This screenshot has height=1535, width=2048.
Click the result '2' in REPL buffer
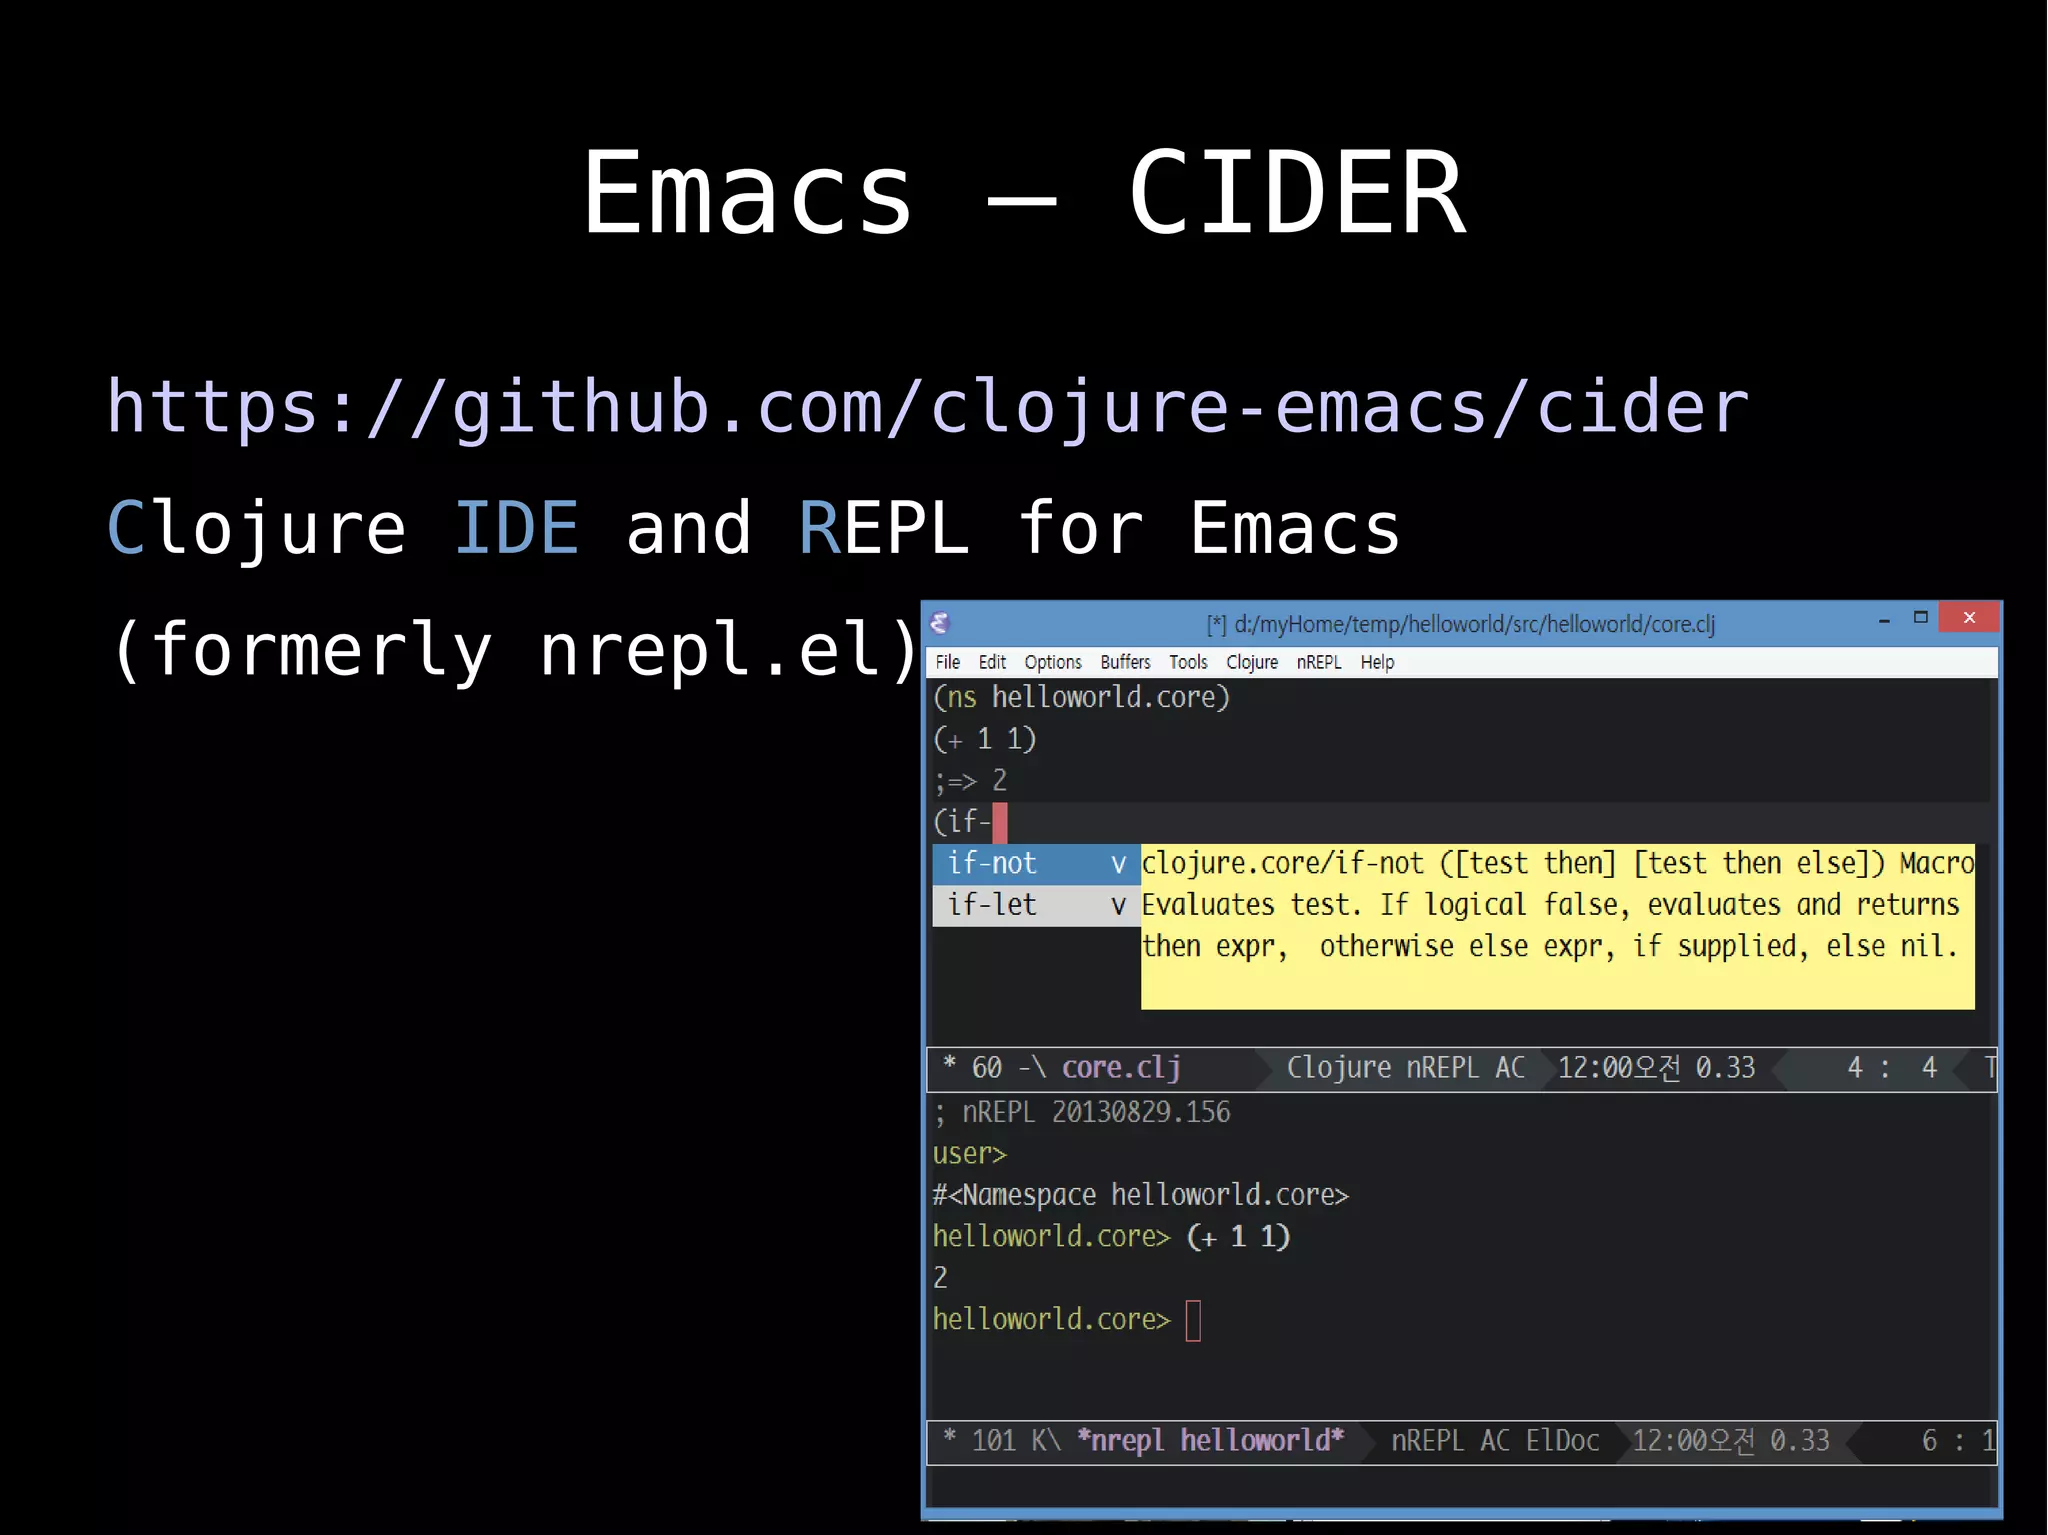(x=940, y=1278)
